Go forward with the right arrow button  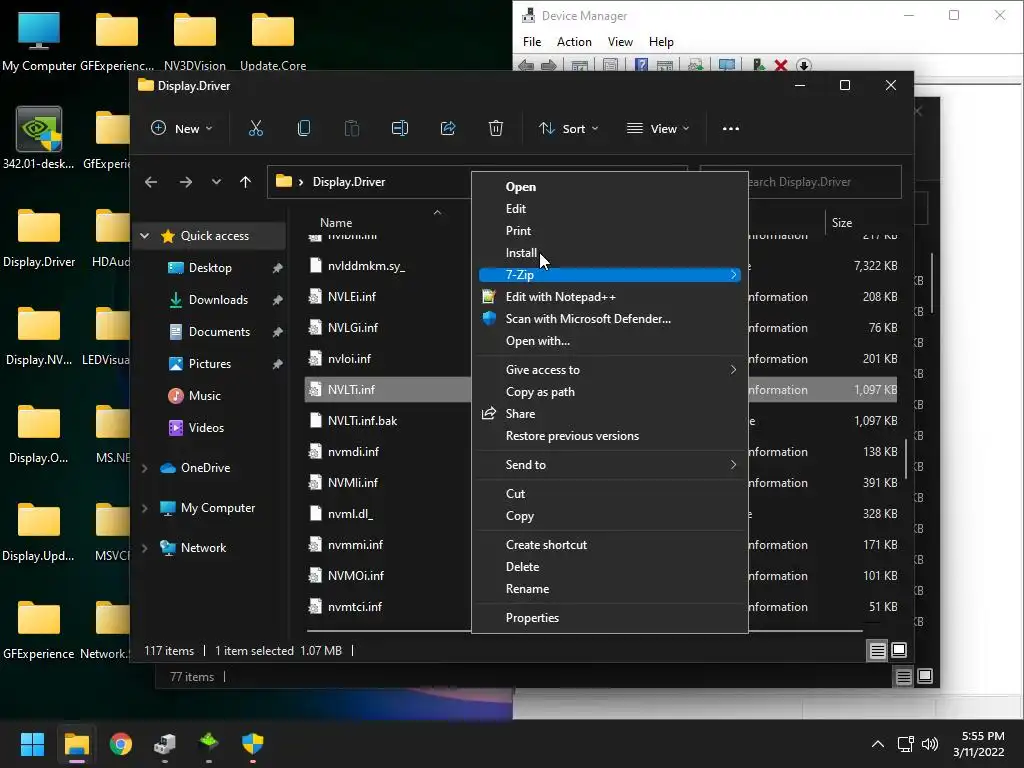click(x=185, y=182)
